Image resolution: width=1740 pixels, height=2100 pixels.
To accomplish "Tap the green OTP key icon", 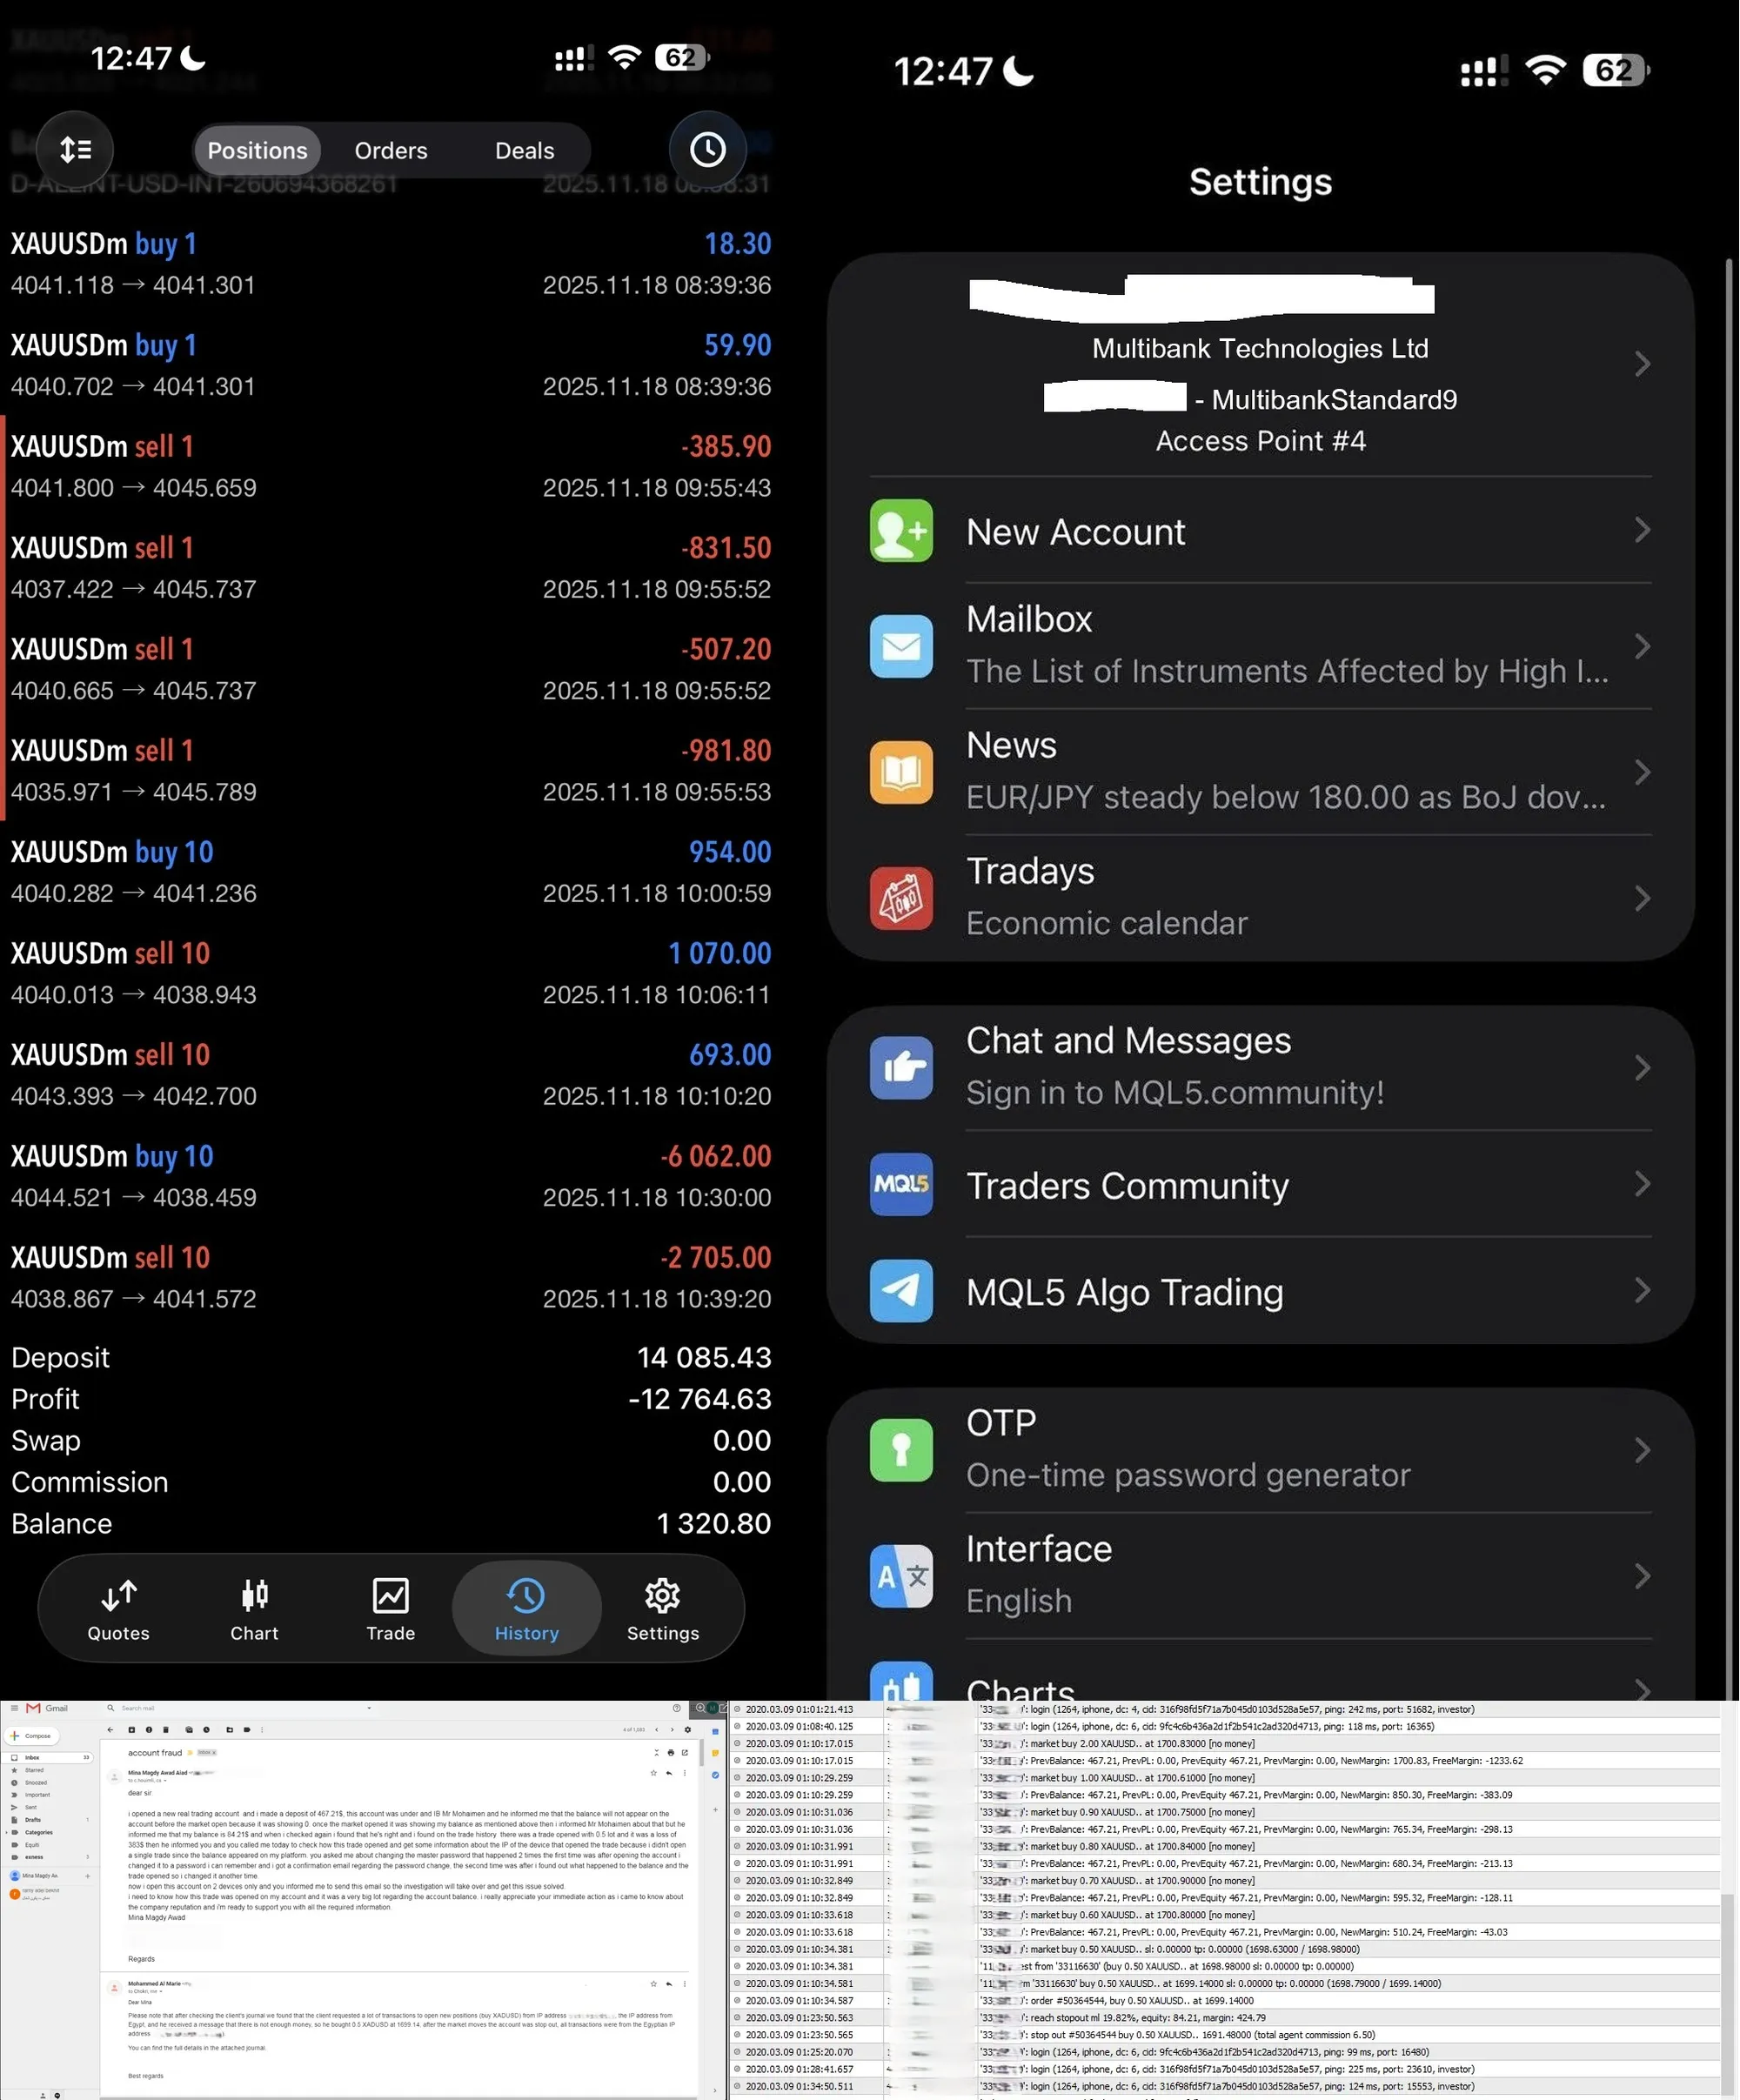I will [x=901, y=1449].
